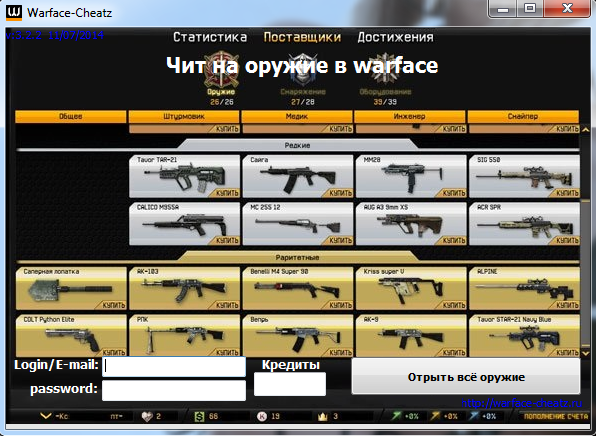596x436 pixels.
Task: Open the warface-cheatz.ru link
Action: coord(522,403)
